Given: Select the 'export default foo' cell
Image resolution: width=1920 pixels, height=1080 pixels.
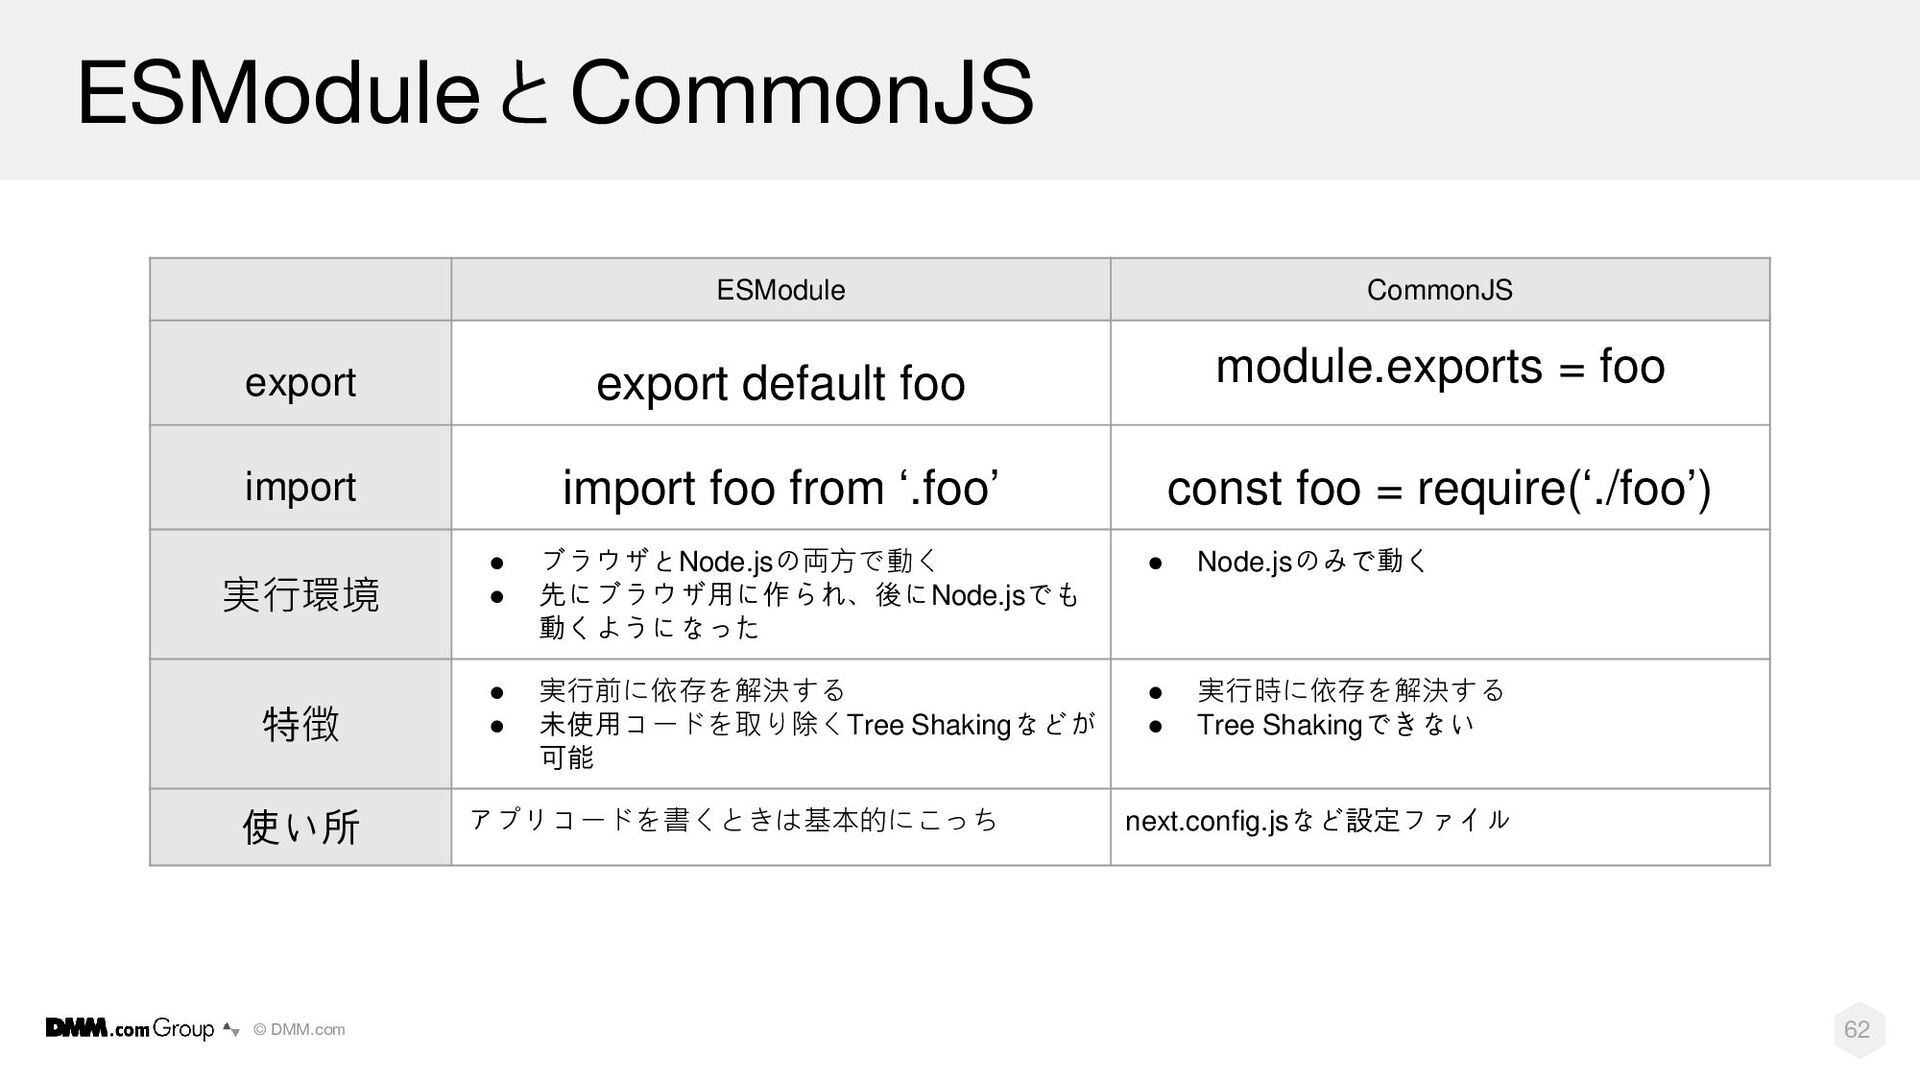Looking at the screenshot, I should tap(780, 373).
